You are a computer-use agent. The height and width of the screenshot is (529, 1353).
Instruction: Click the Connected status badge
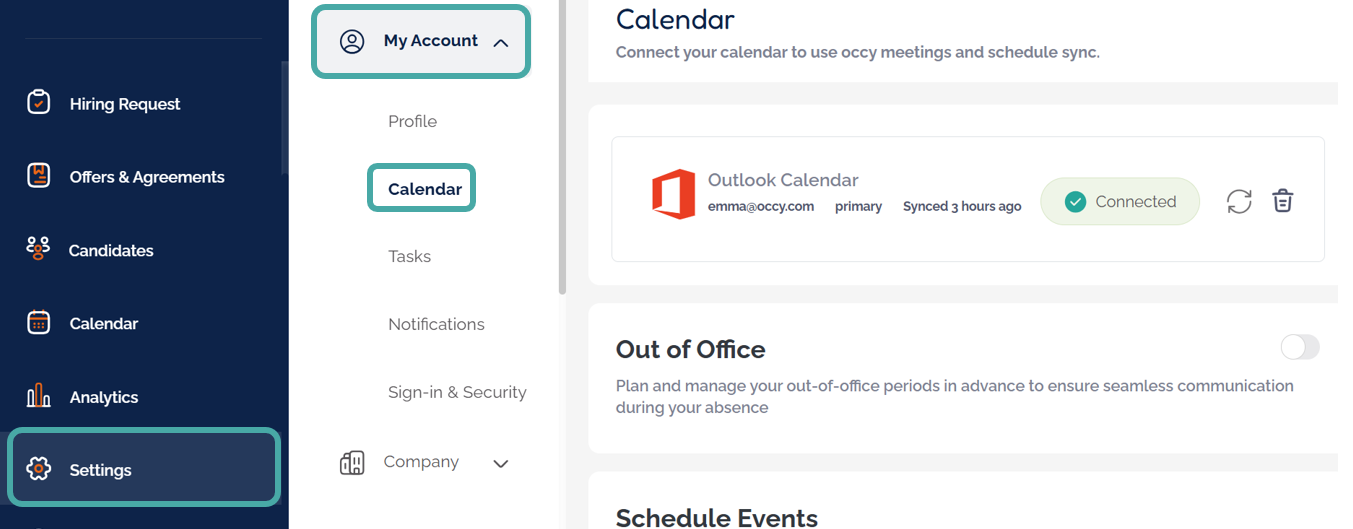tap(1120, 201)
